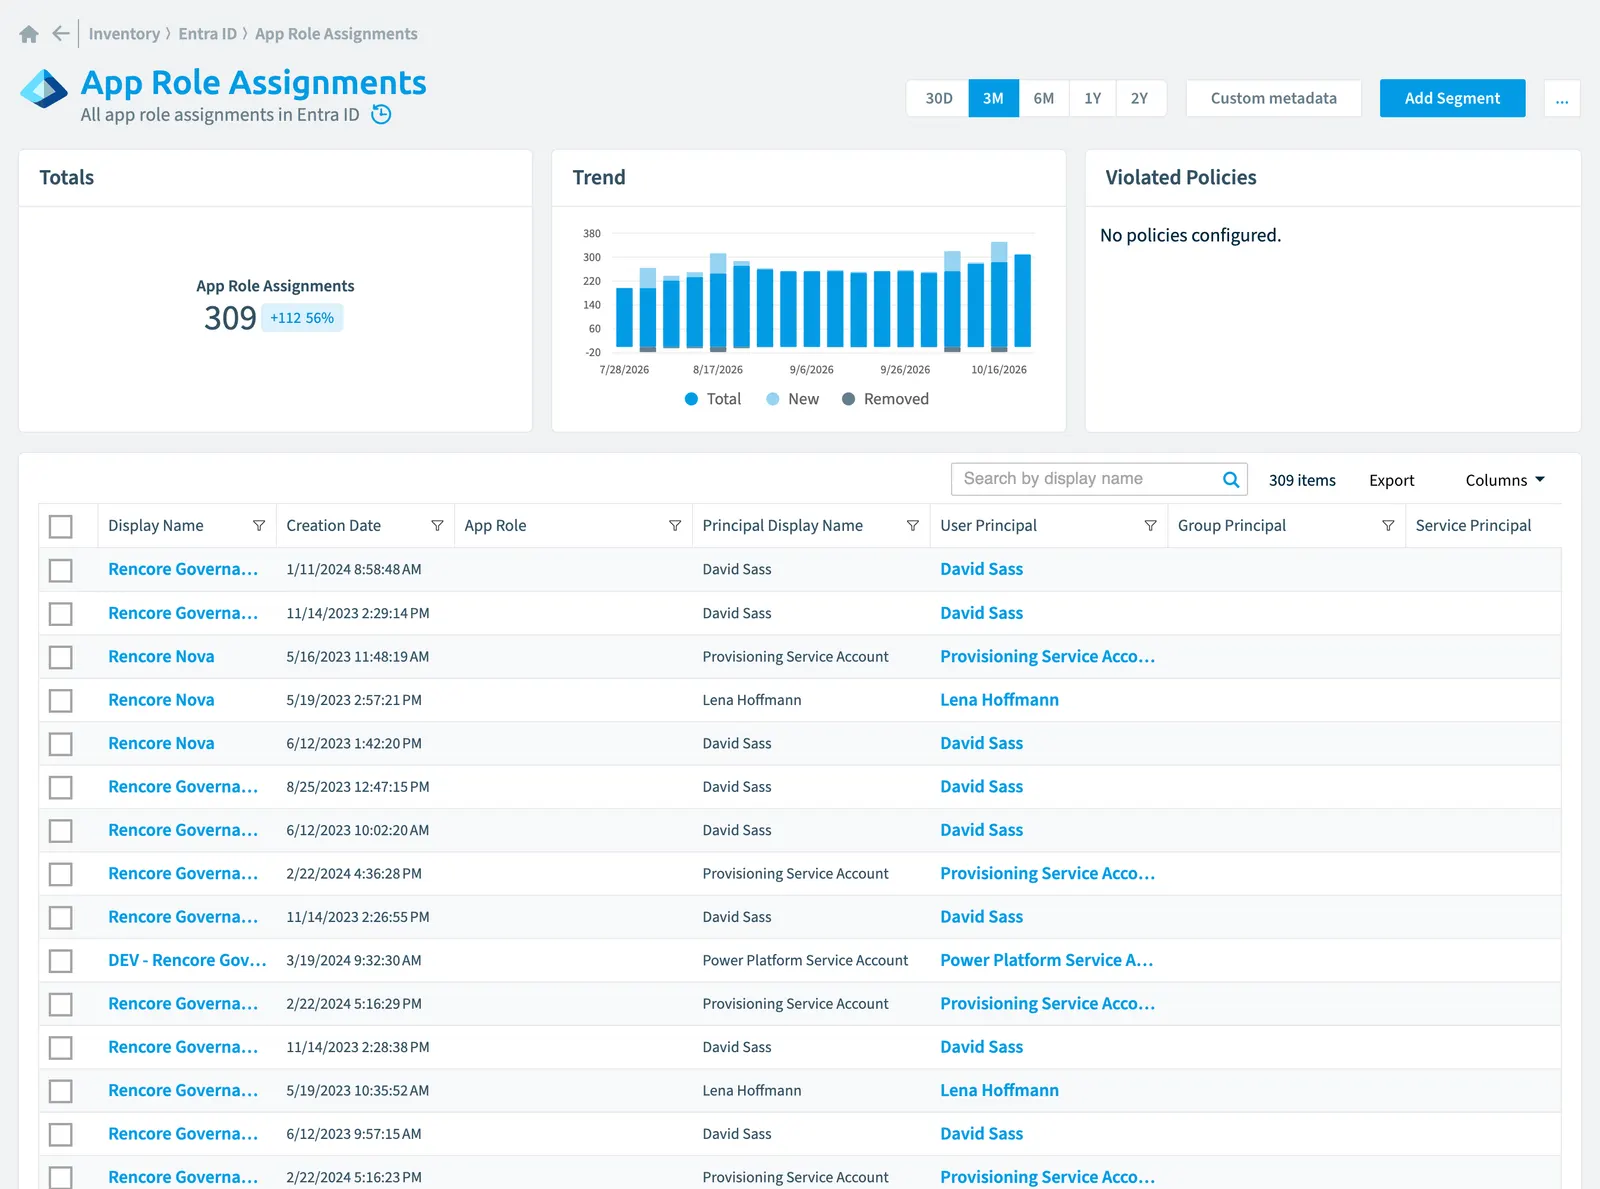Open Lena Hoffmann user in 5/19/2023 2:57:21 PM row
1600x1189 pixels.
point(999,700)
